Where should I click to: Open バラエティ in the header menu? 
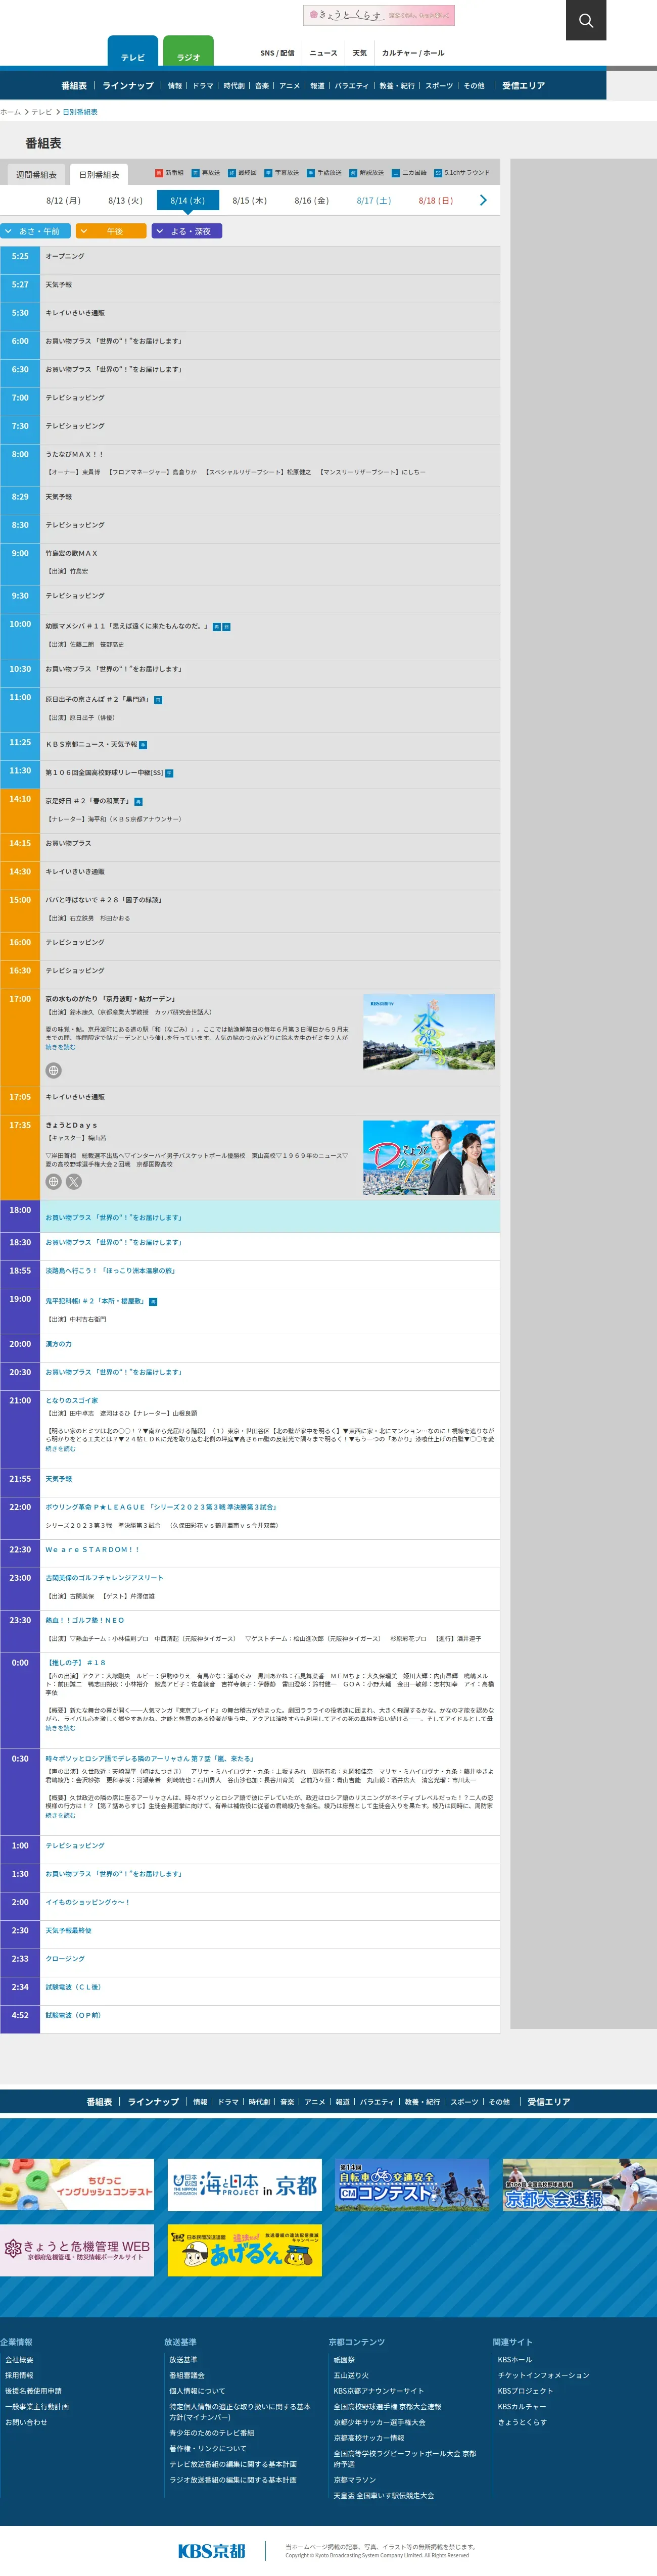(351, 86)
